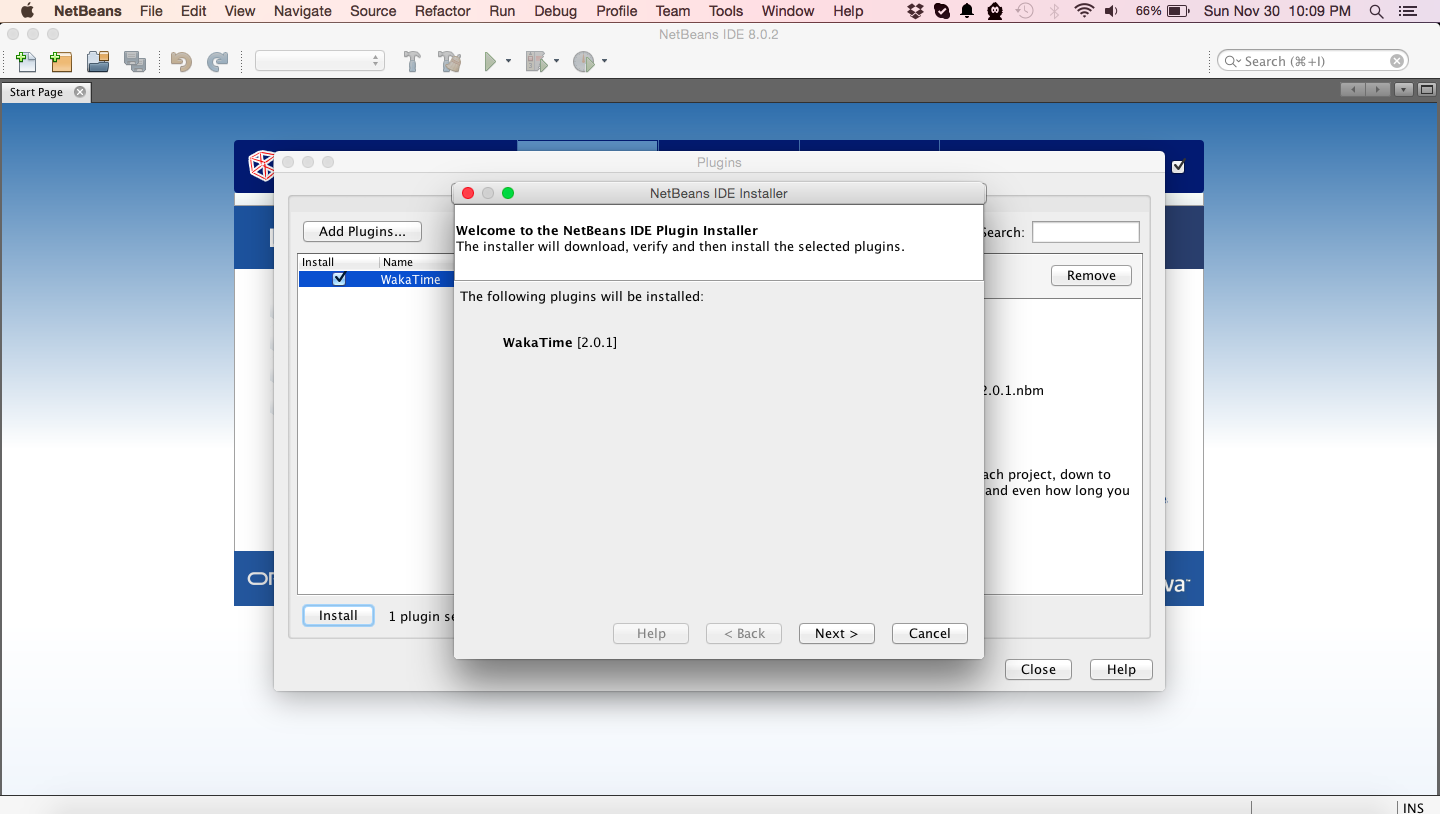The image size is (1440, 814).
Task: Open the File menu
Action: pyautogui.click(x=151, y=11)
